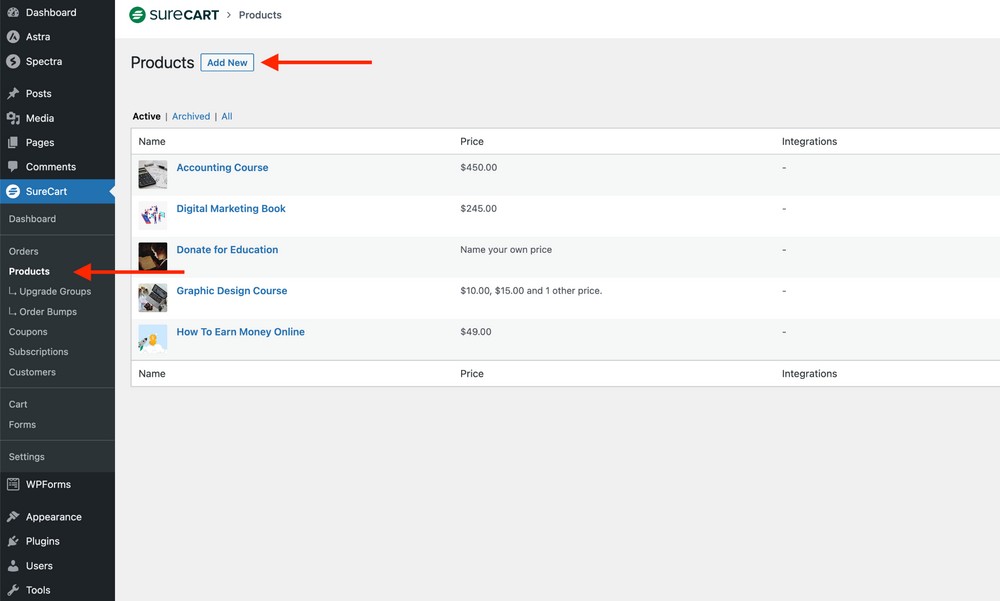Open Order Bumps submenu item

pyautogui.click(x=48, y=312)
